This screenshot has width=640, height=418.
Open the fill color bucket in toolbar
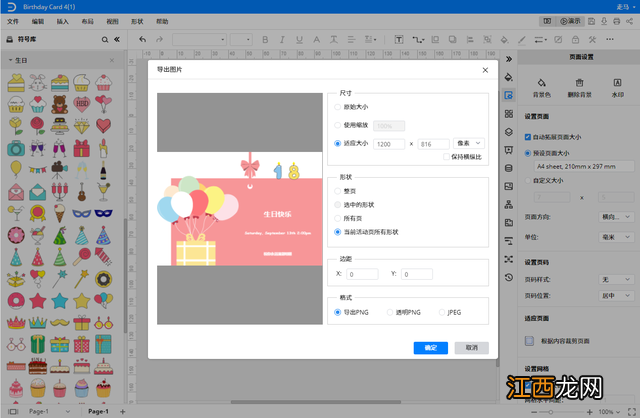click(x=504, y=40)
